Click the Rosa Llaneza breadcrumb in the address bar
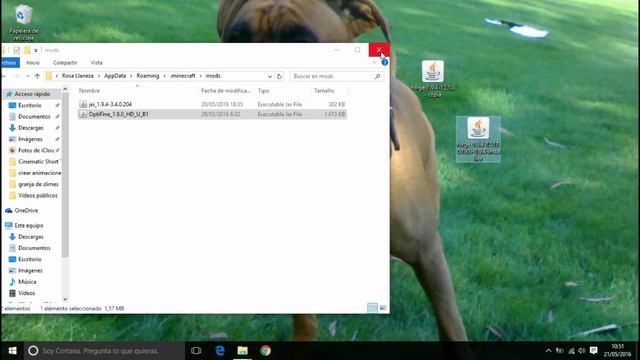 click(x=78, y=76)
